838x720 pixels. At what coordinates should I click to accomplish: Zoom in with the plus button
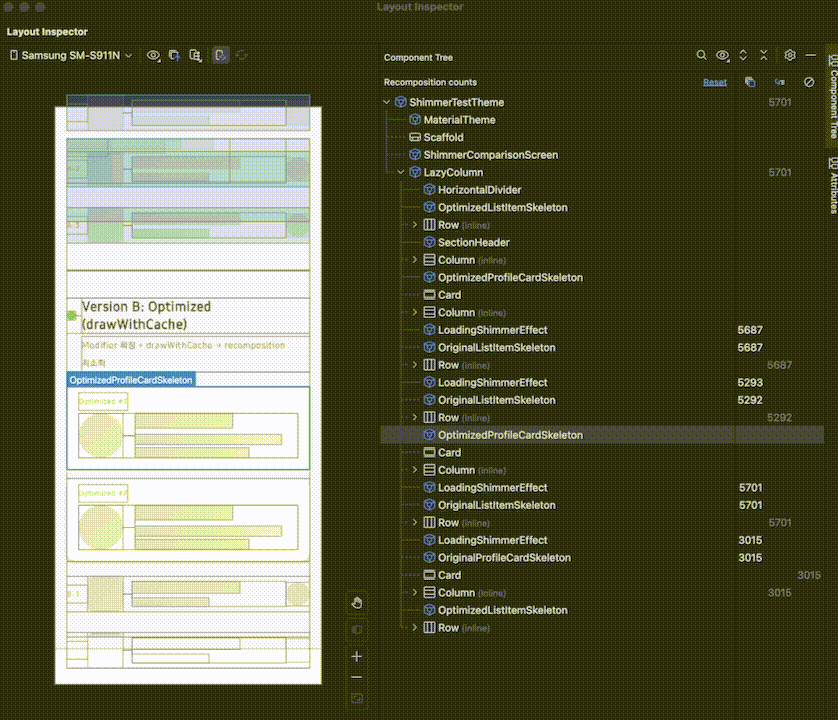(356, 656)
